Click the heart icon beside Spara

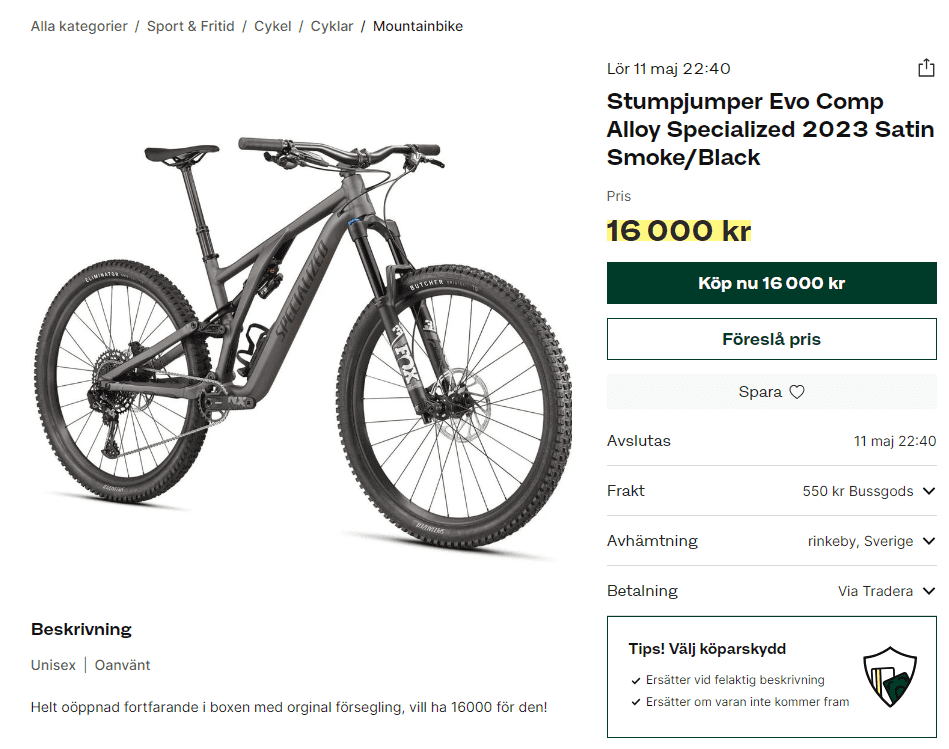click(797, 392)
